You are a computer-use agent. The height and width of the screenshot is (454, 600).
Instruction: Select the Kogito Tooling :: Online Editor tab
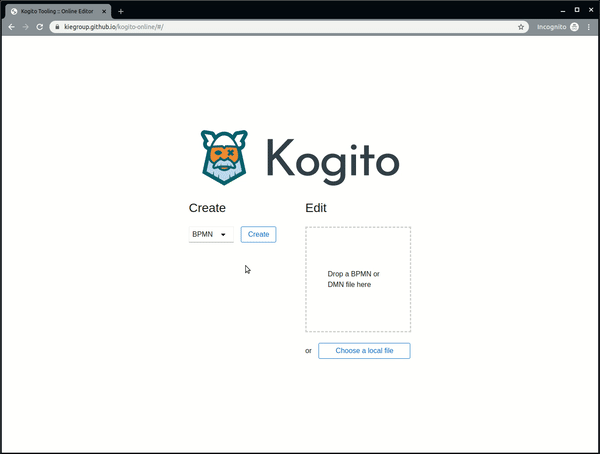point(58,11)
